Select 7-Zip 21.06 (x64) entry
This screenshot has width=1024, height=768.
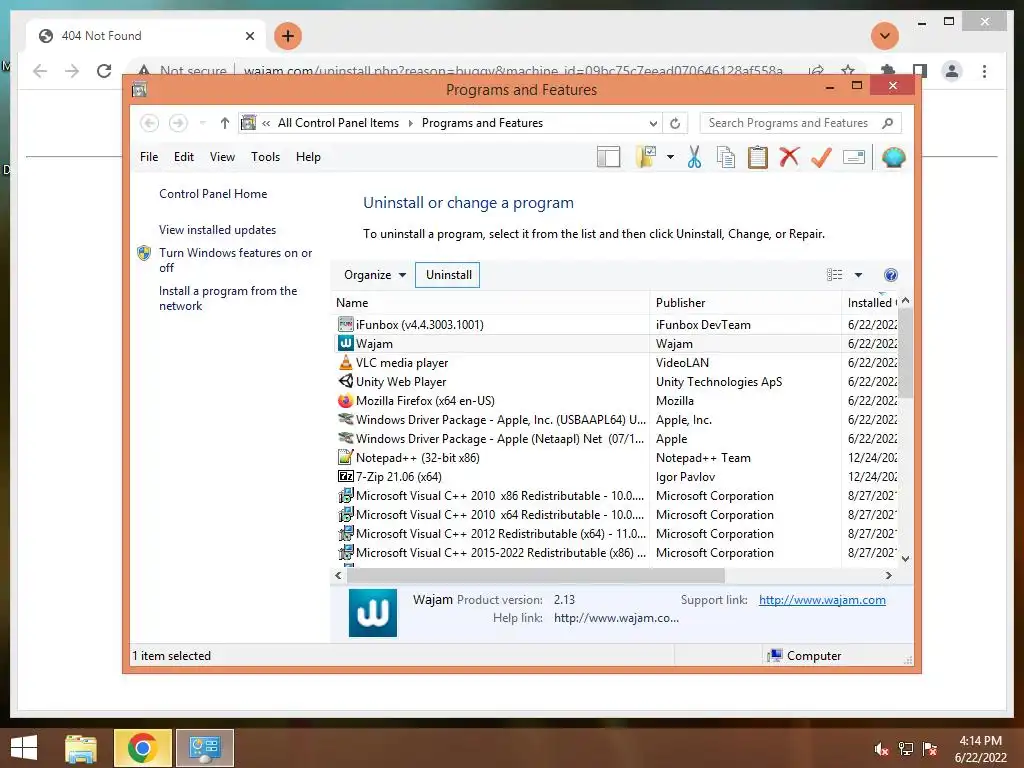click(615, 477)
